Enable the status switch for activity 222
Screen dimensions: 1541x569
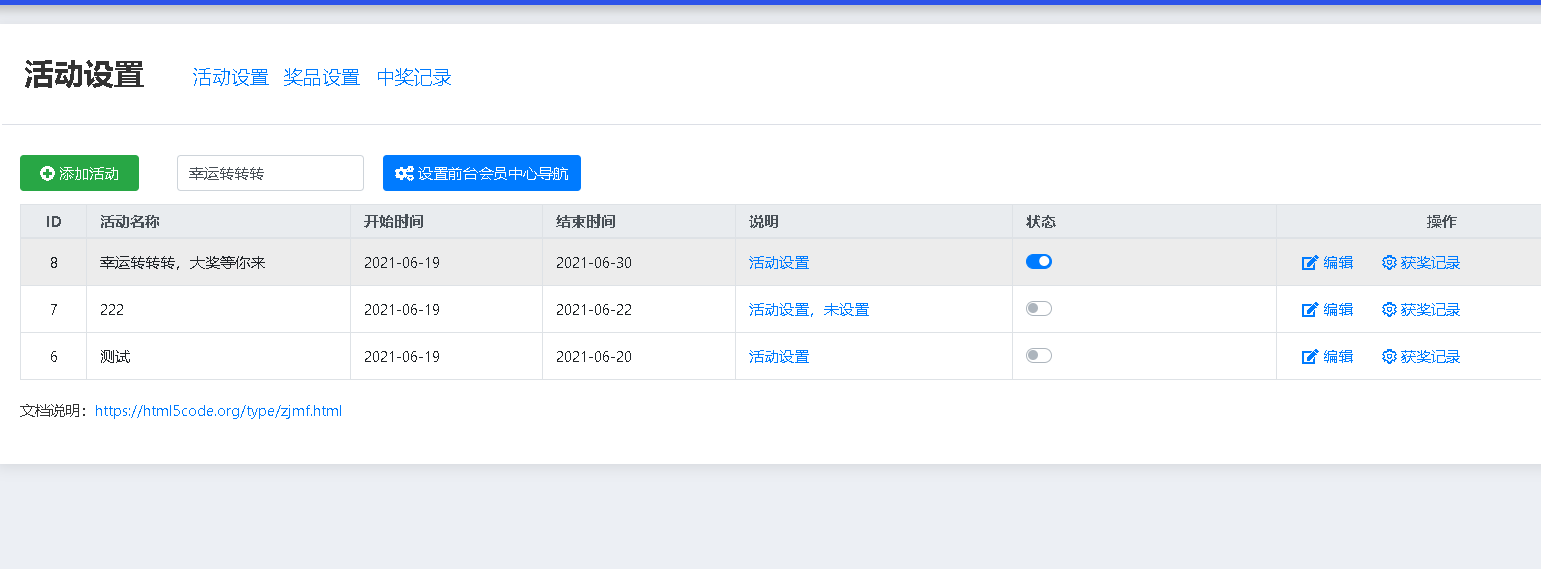tap(1039, 309)
